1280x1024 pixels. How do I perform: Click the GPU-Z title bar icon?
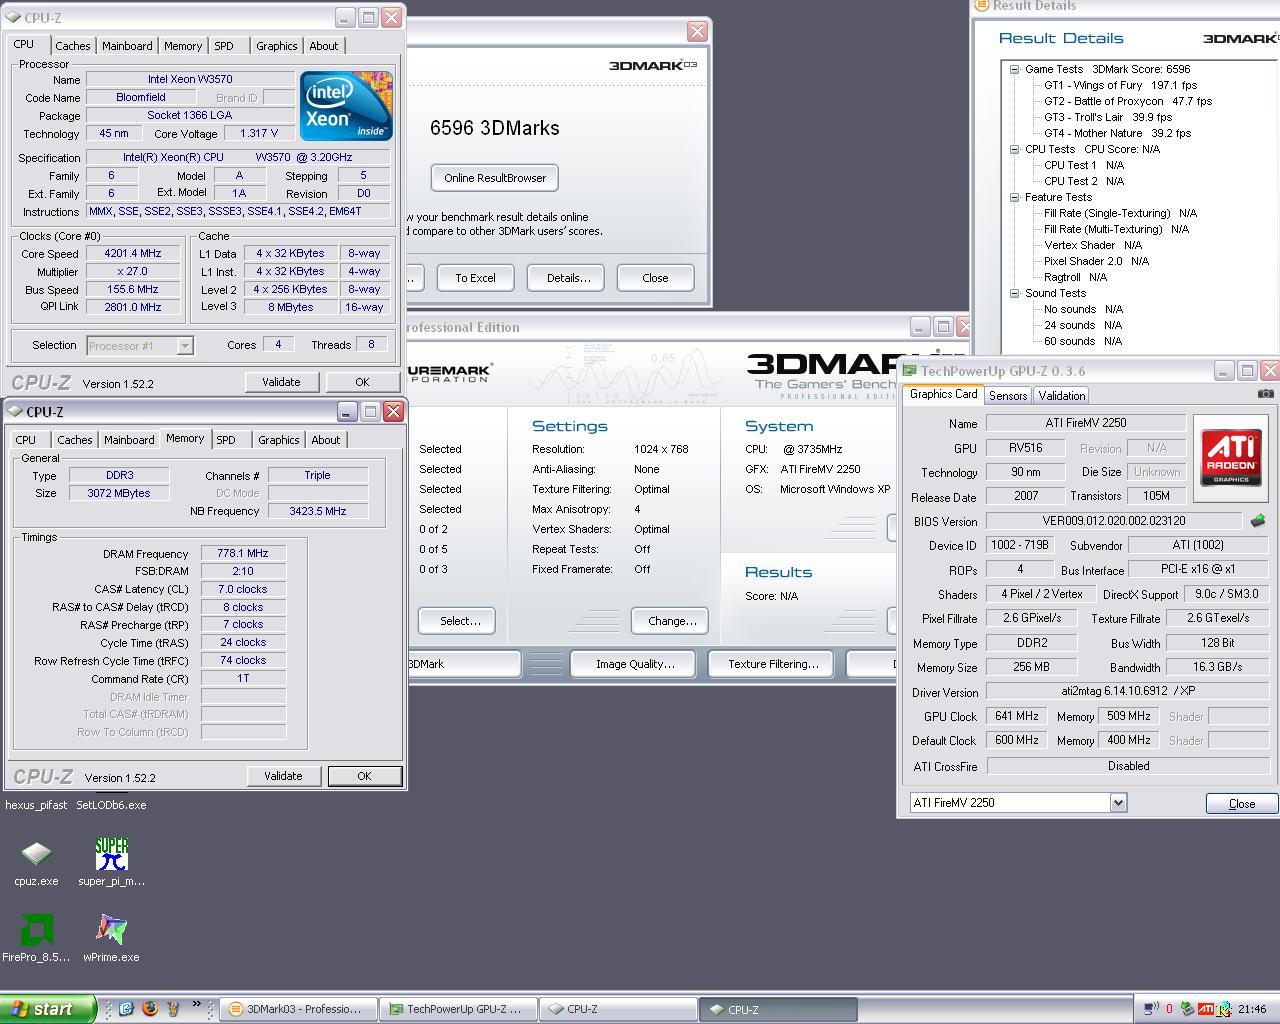[x=909, y=371]
